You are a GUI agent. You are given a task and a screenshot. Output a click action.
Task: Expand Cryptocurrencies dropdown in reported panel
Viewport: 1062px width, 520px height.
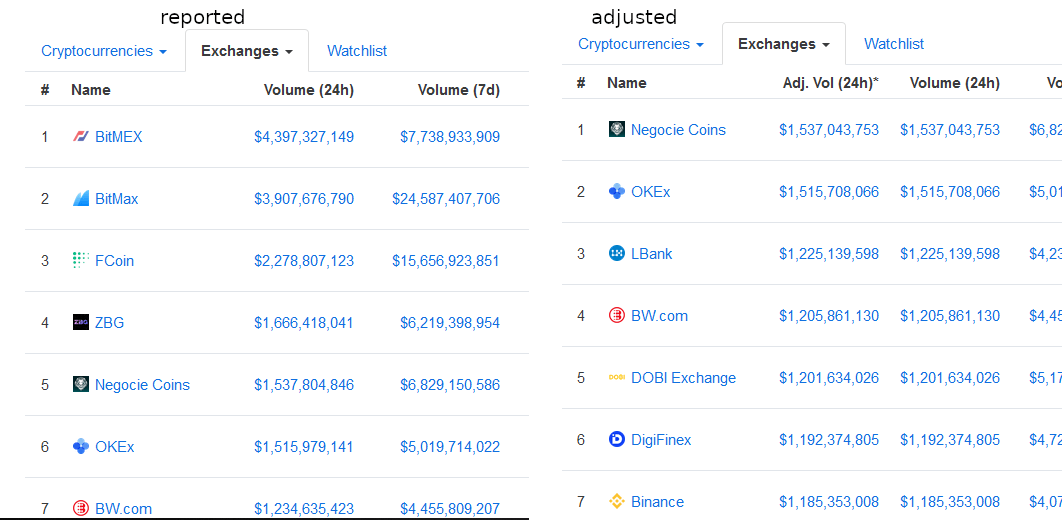(104, 51)
